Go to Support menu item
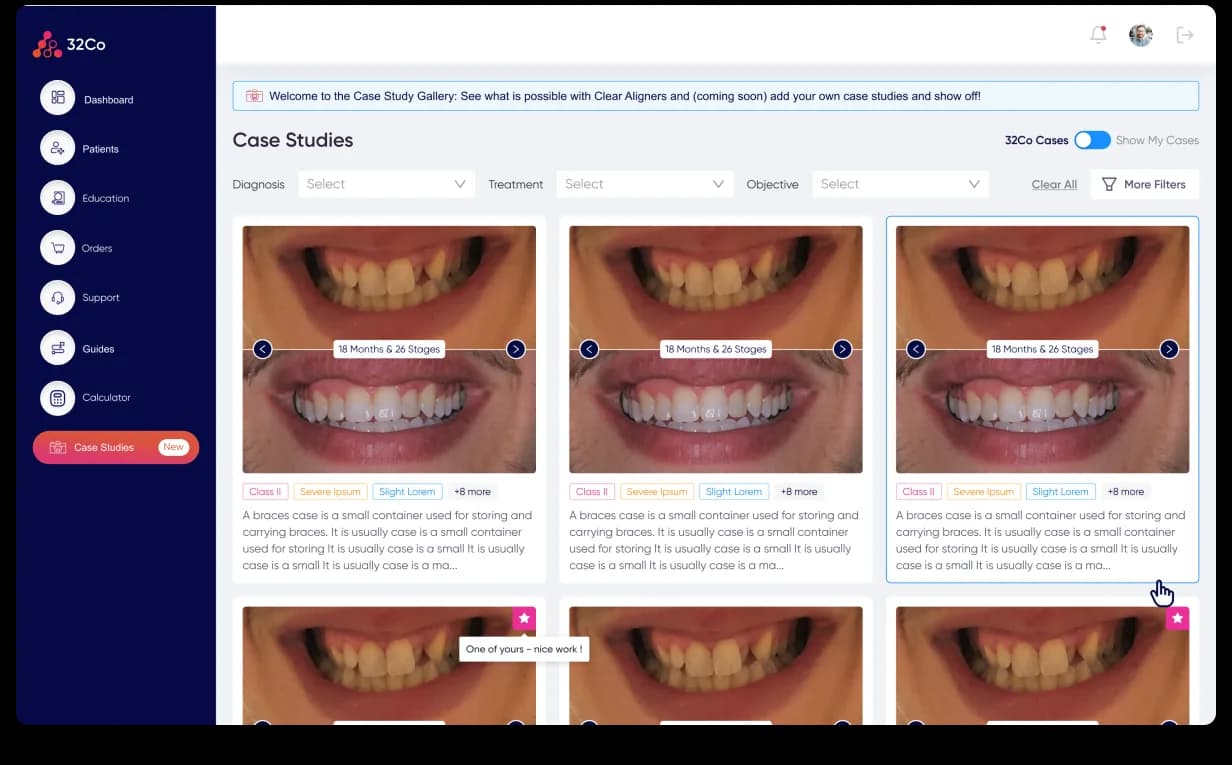This screenshot has width=1232, height=765. 101,297
